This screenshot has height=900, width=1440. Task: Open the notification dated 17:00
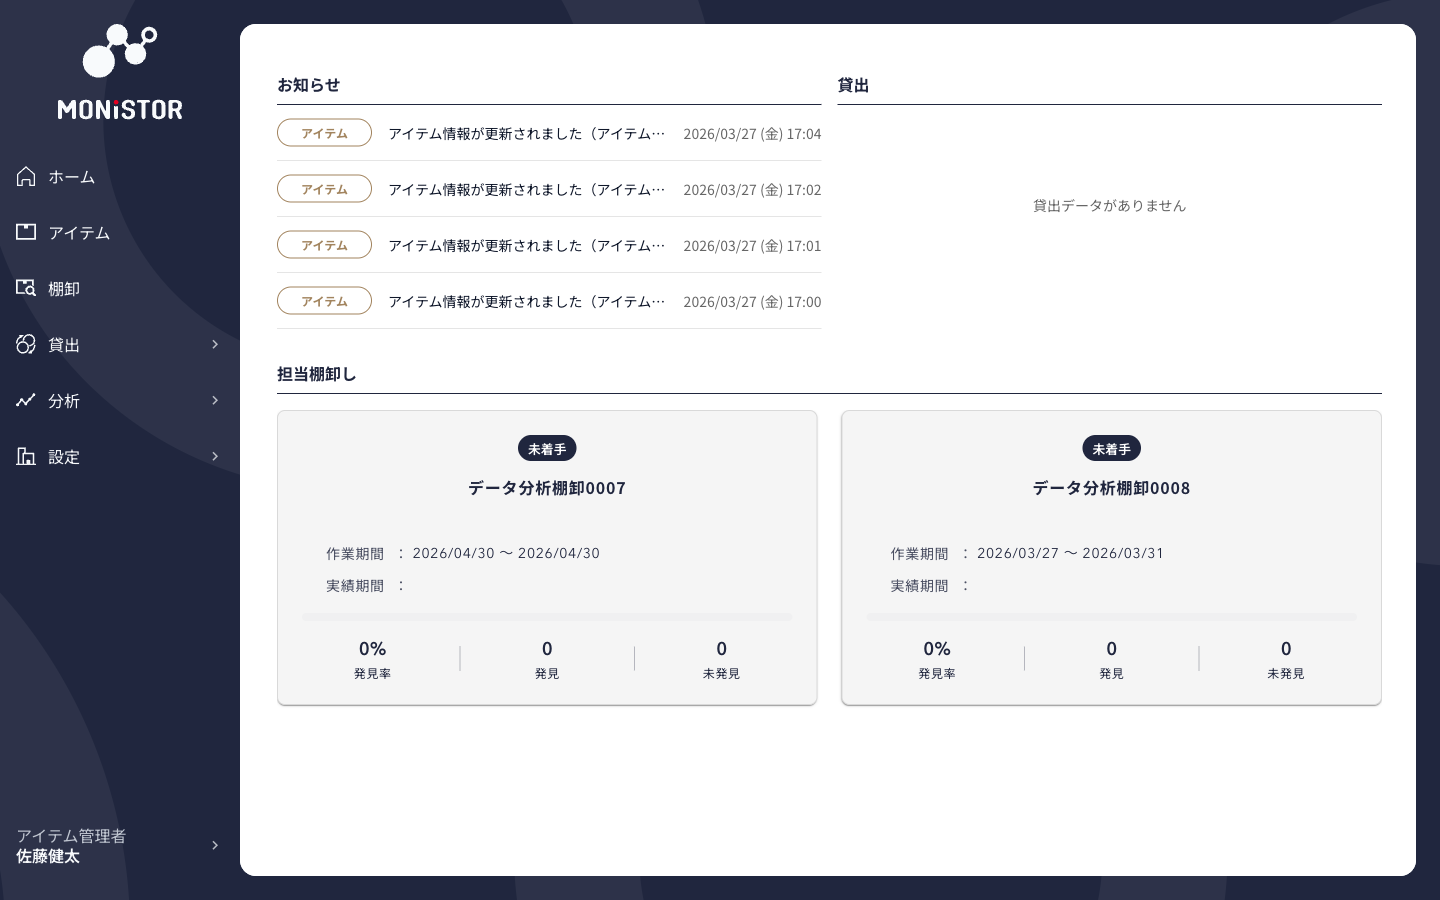pyautogui.click(x=526, y=301)
